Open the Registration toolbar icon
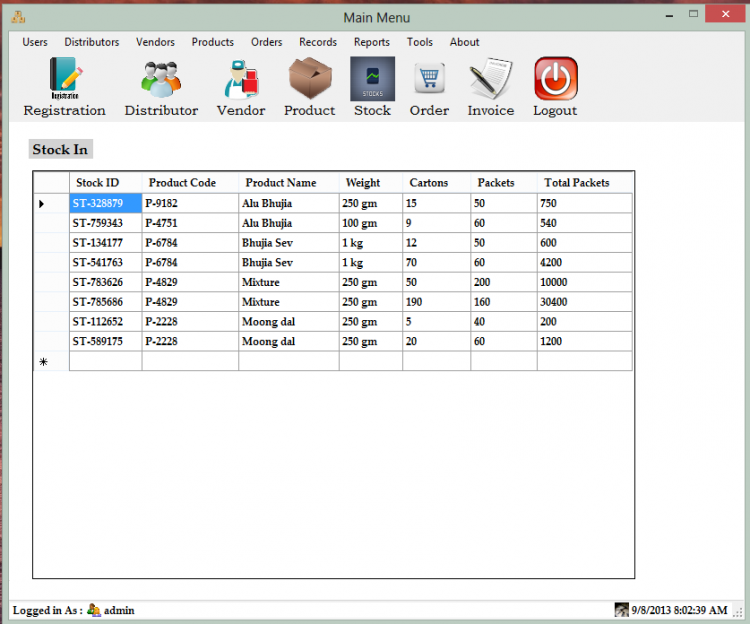750x624 pixels. (65, 79)
